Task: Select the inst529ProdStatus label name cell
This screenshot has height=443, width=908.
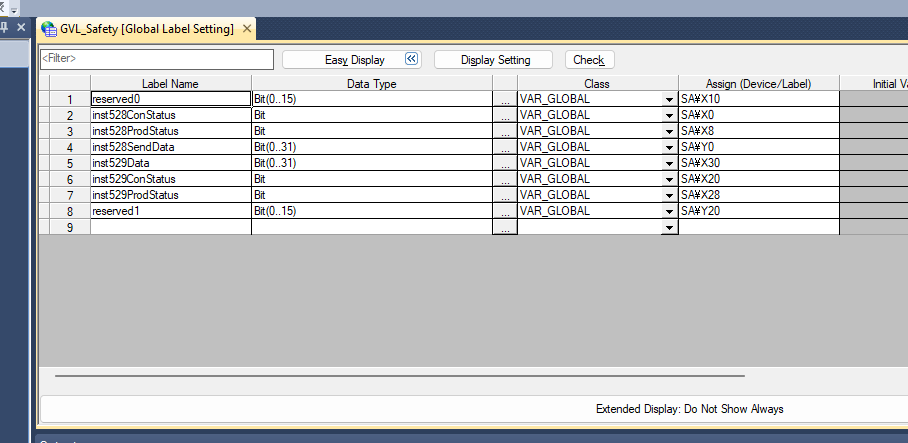Action: coord(171,195)
